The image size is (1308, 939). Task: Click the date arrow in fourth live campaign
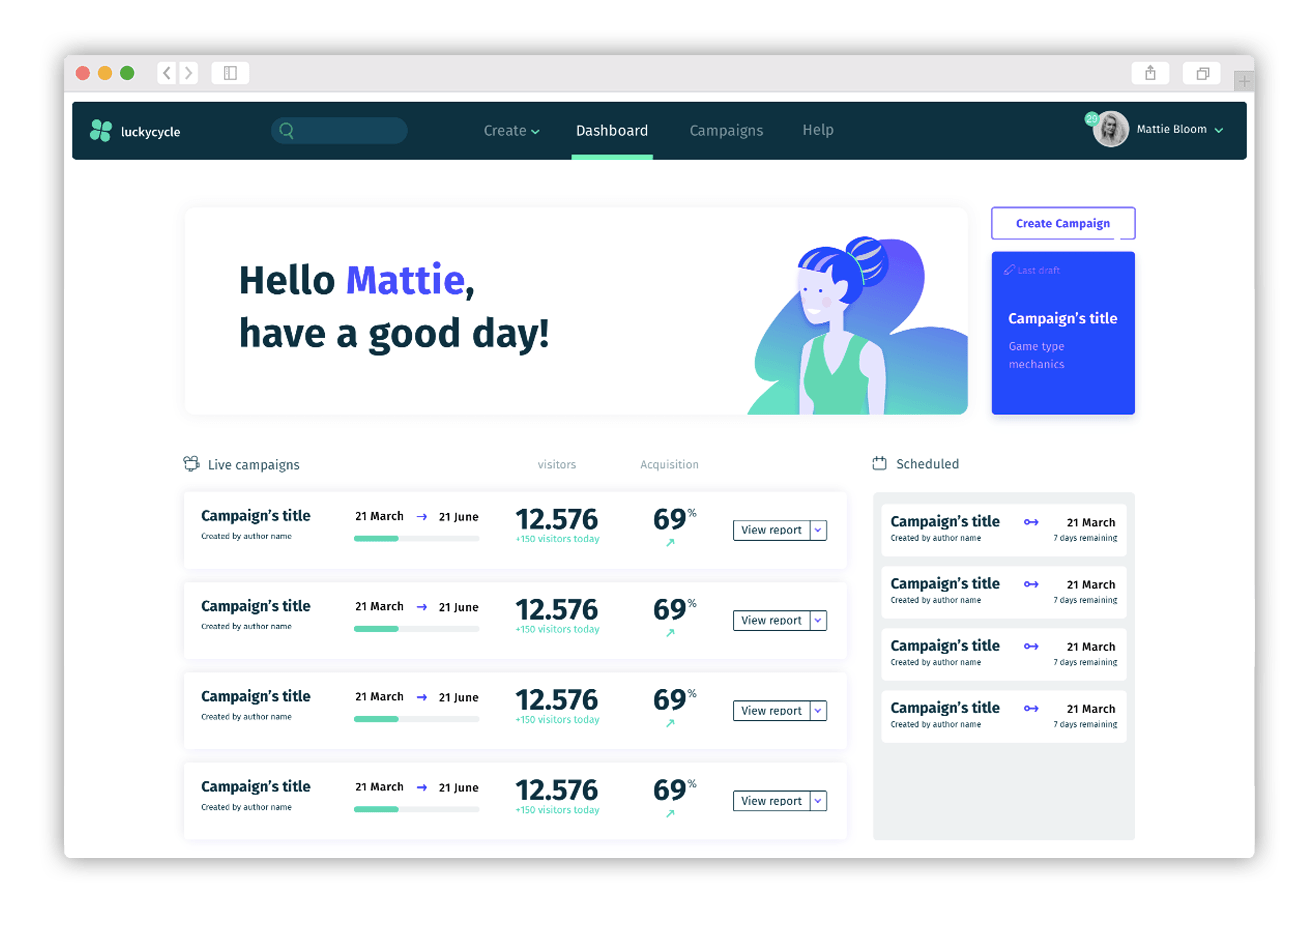(422, 788)
